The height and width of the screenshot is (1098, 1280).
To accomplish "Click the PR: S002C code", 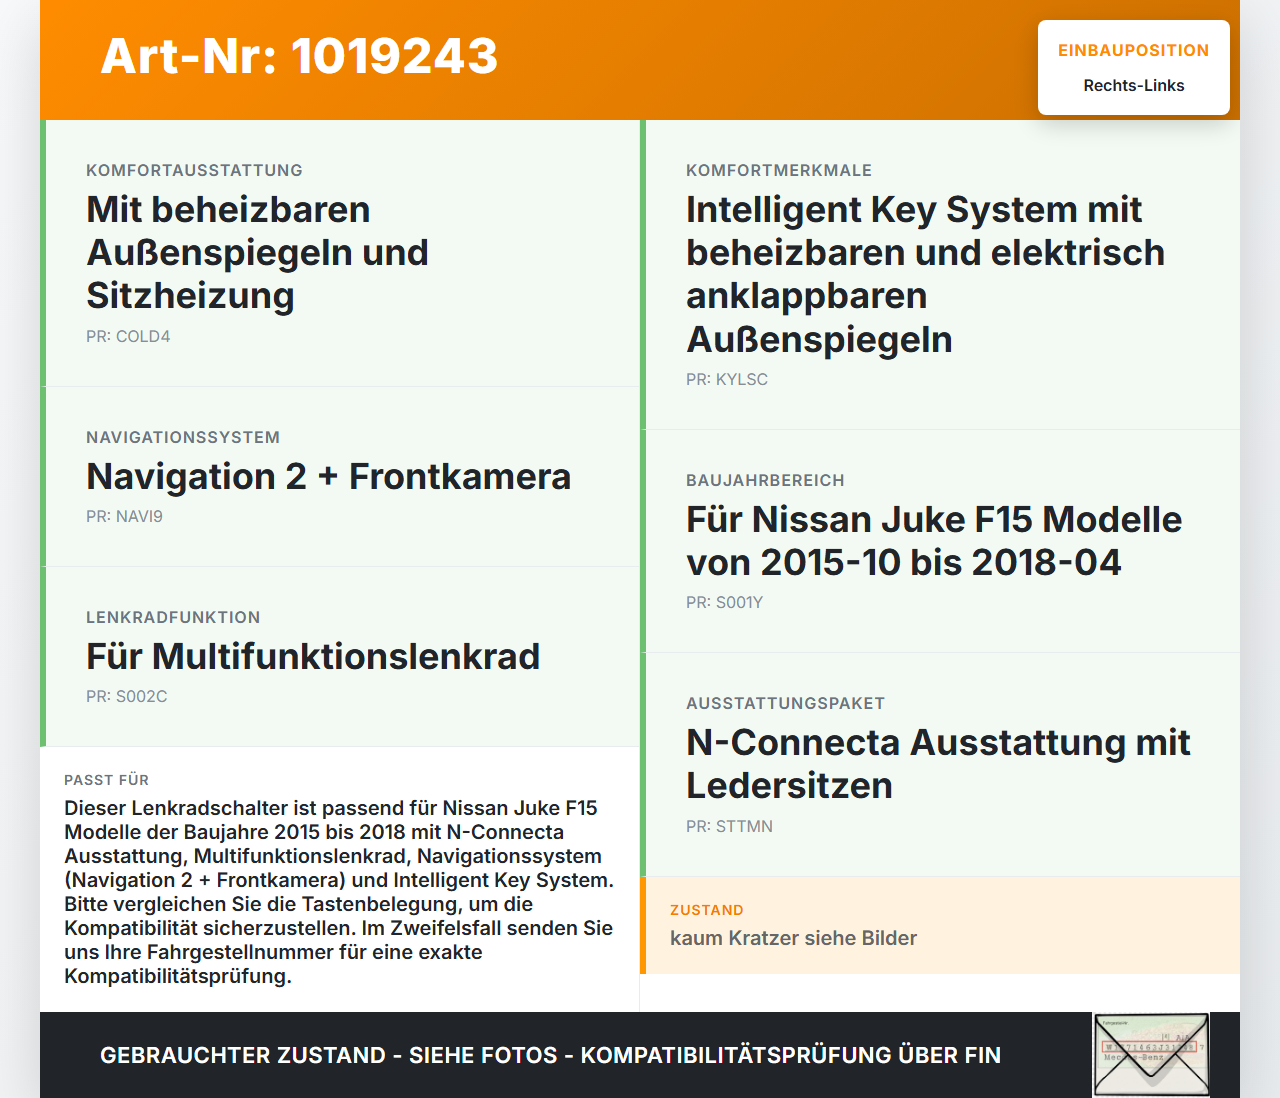I will click(x=127, y=696).
